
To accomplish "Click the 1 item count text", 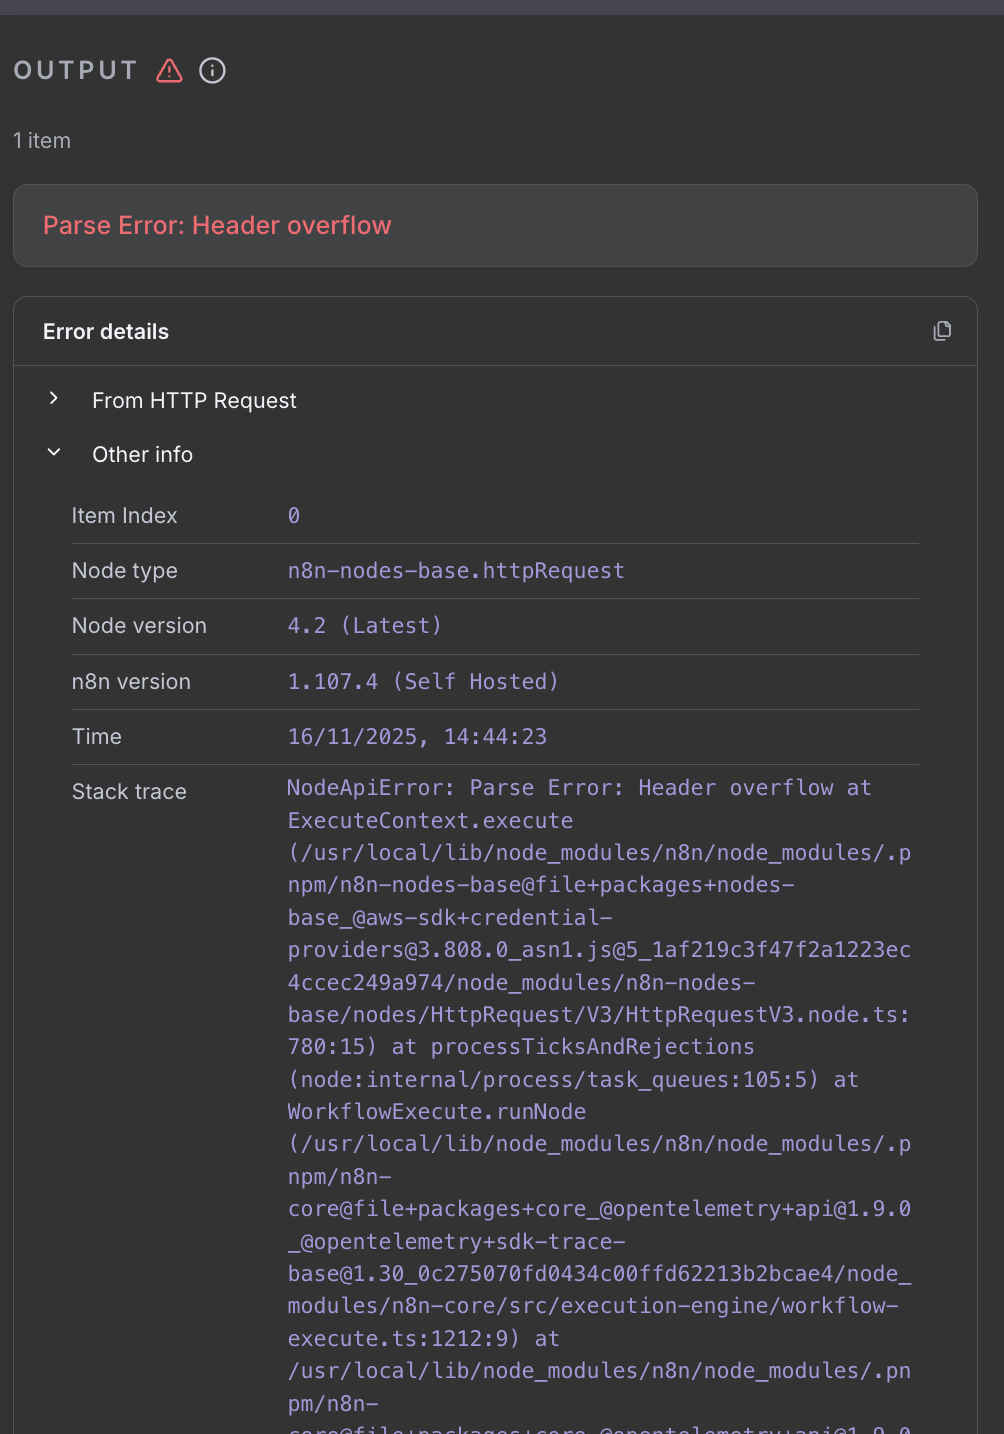I will point(42,141).
